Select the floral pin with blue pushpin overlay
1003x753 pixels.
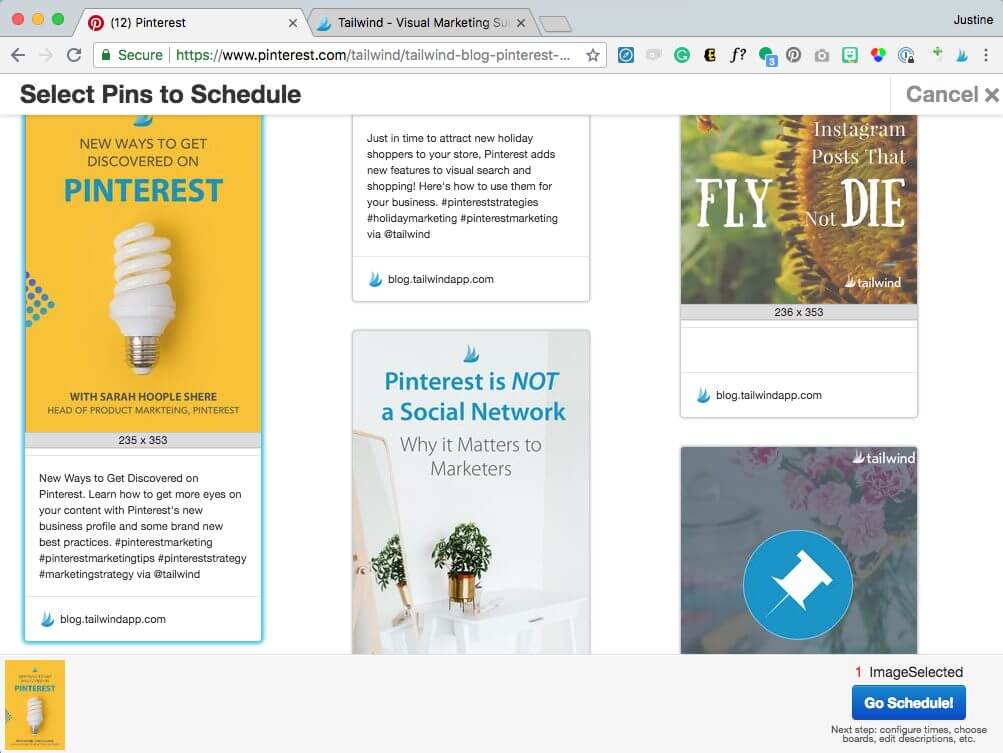click(798, 550)
